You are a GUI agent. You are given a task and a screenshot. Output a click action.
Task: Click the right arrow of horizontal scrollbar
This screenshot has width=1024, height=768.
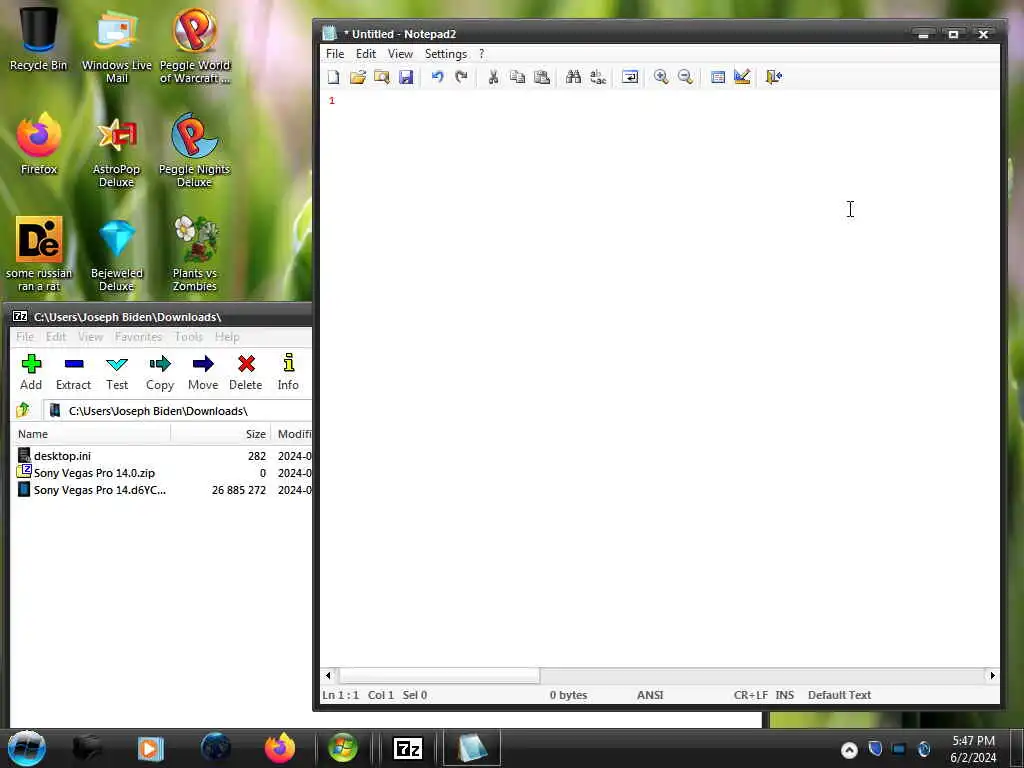(x=992, y=675)
